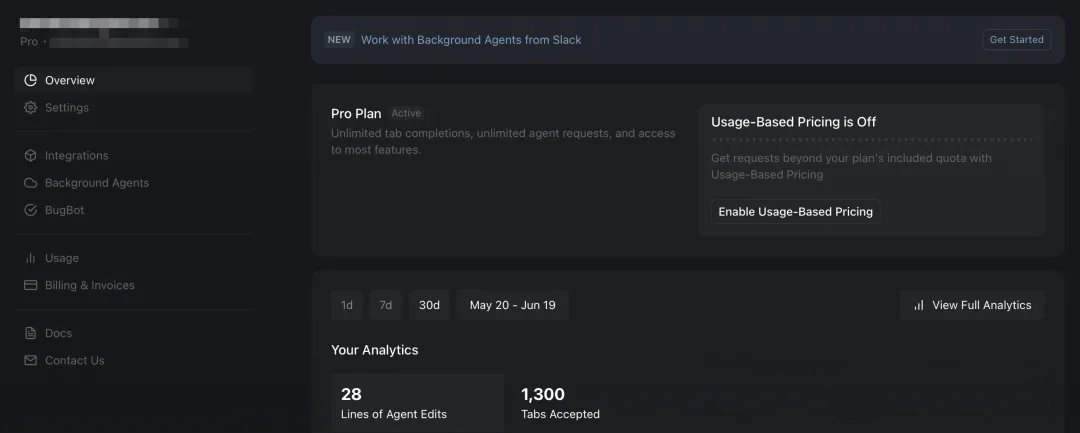This screenshot has width=1080, height=433.
Task: Click the Get Started button
Action: coord(1017,40)
